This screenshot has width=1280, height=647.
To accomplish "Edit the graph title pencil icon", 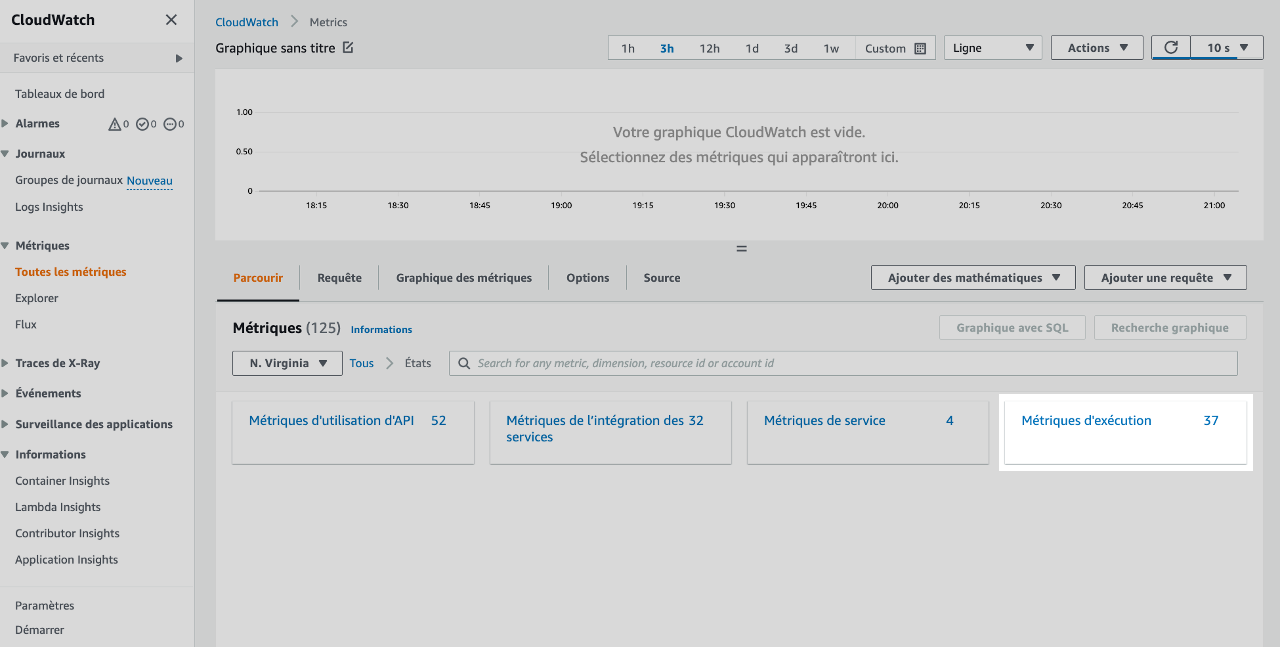I will coord(348,47).
